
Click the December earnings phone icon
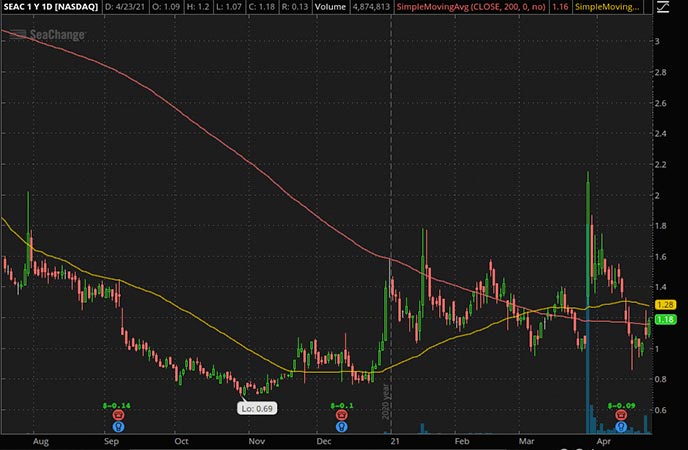click(x=341, y=415)
